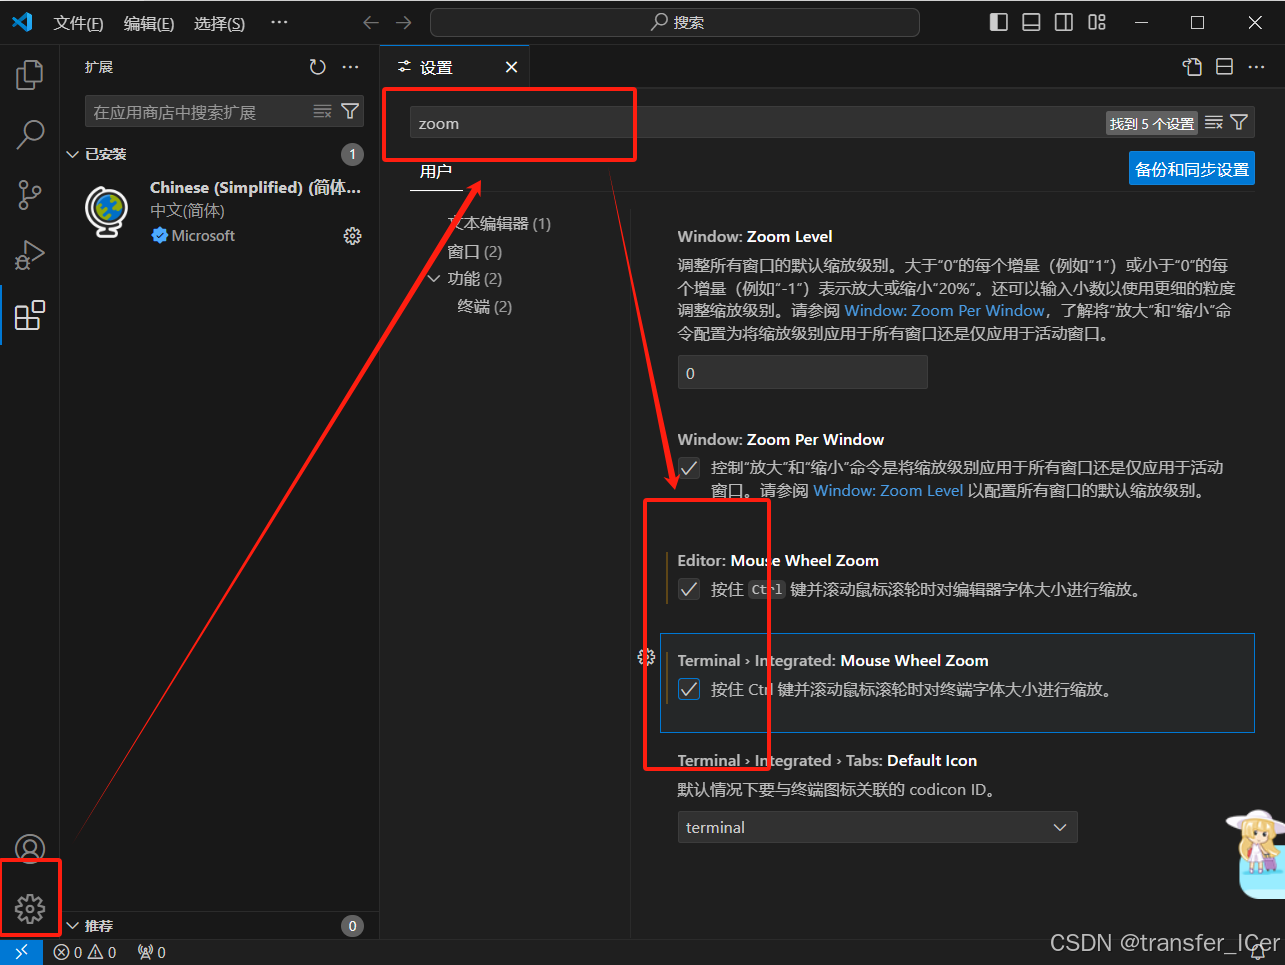Refresh the installed extensions list
Viewport: 1285px width, 965px height.
click(x=317, y=66)
